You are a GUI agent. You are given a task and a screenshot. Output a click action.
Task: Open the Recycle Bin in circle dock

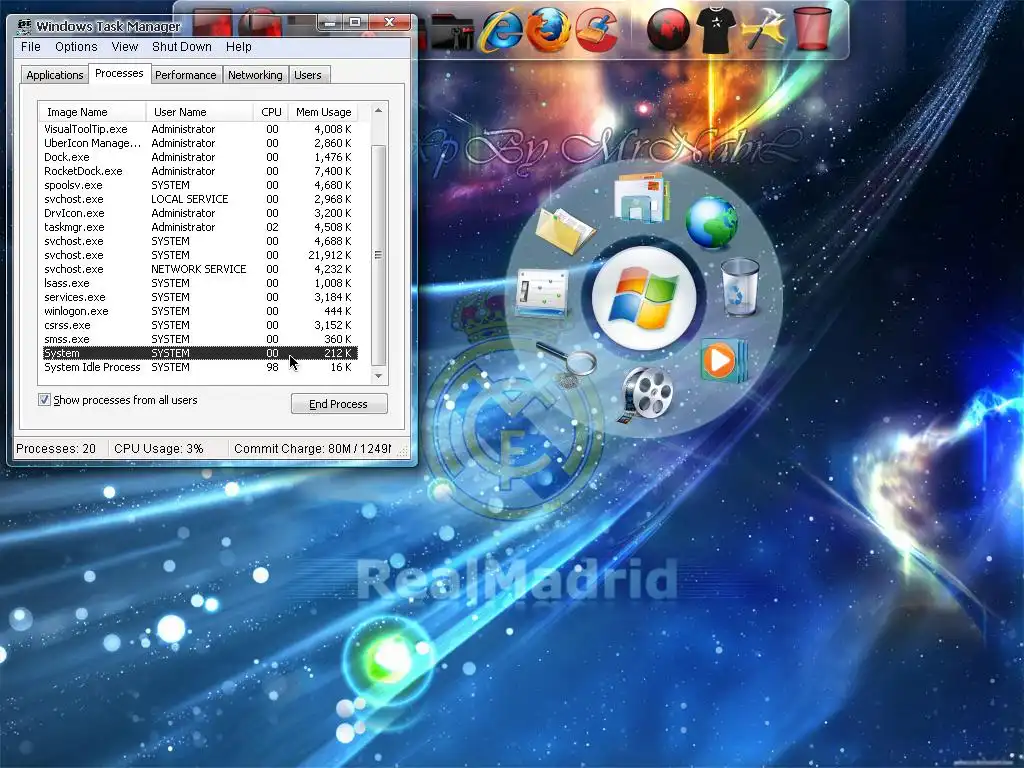[x=741, y=287]
